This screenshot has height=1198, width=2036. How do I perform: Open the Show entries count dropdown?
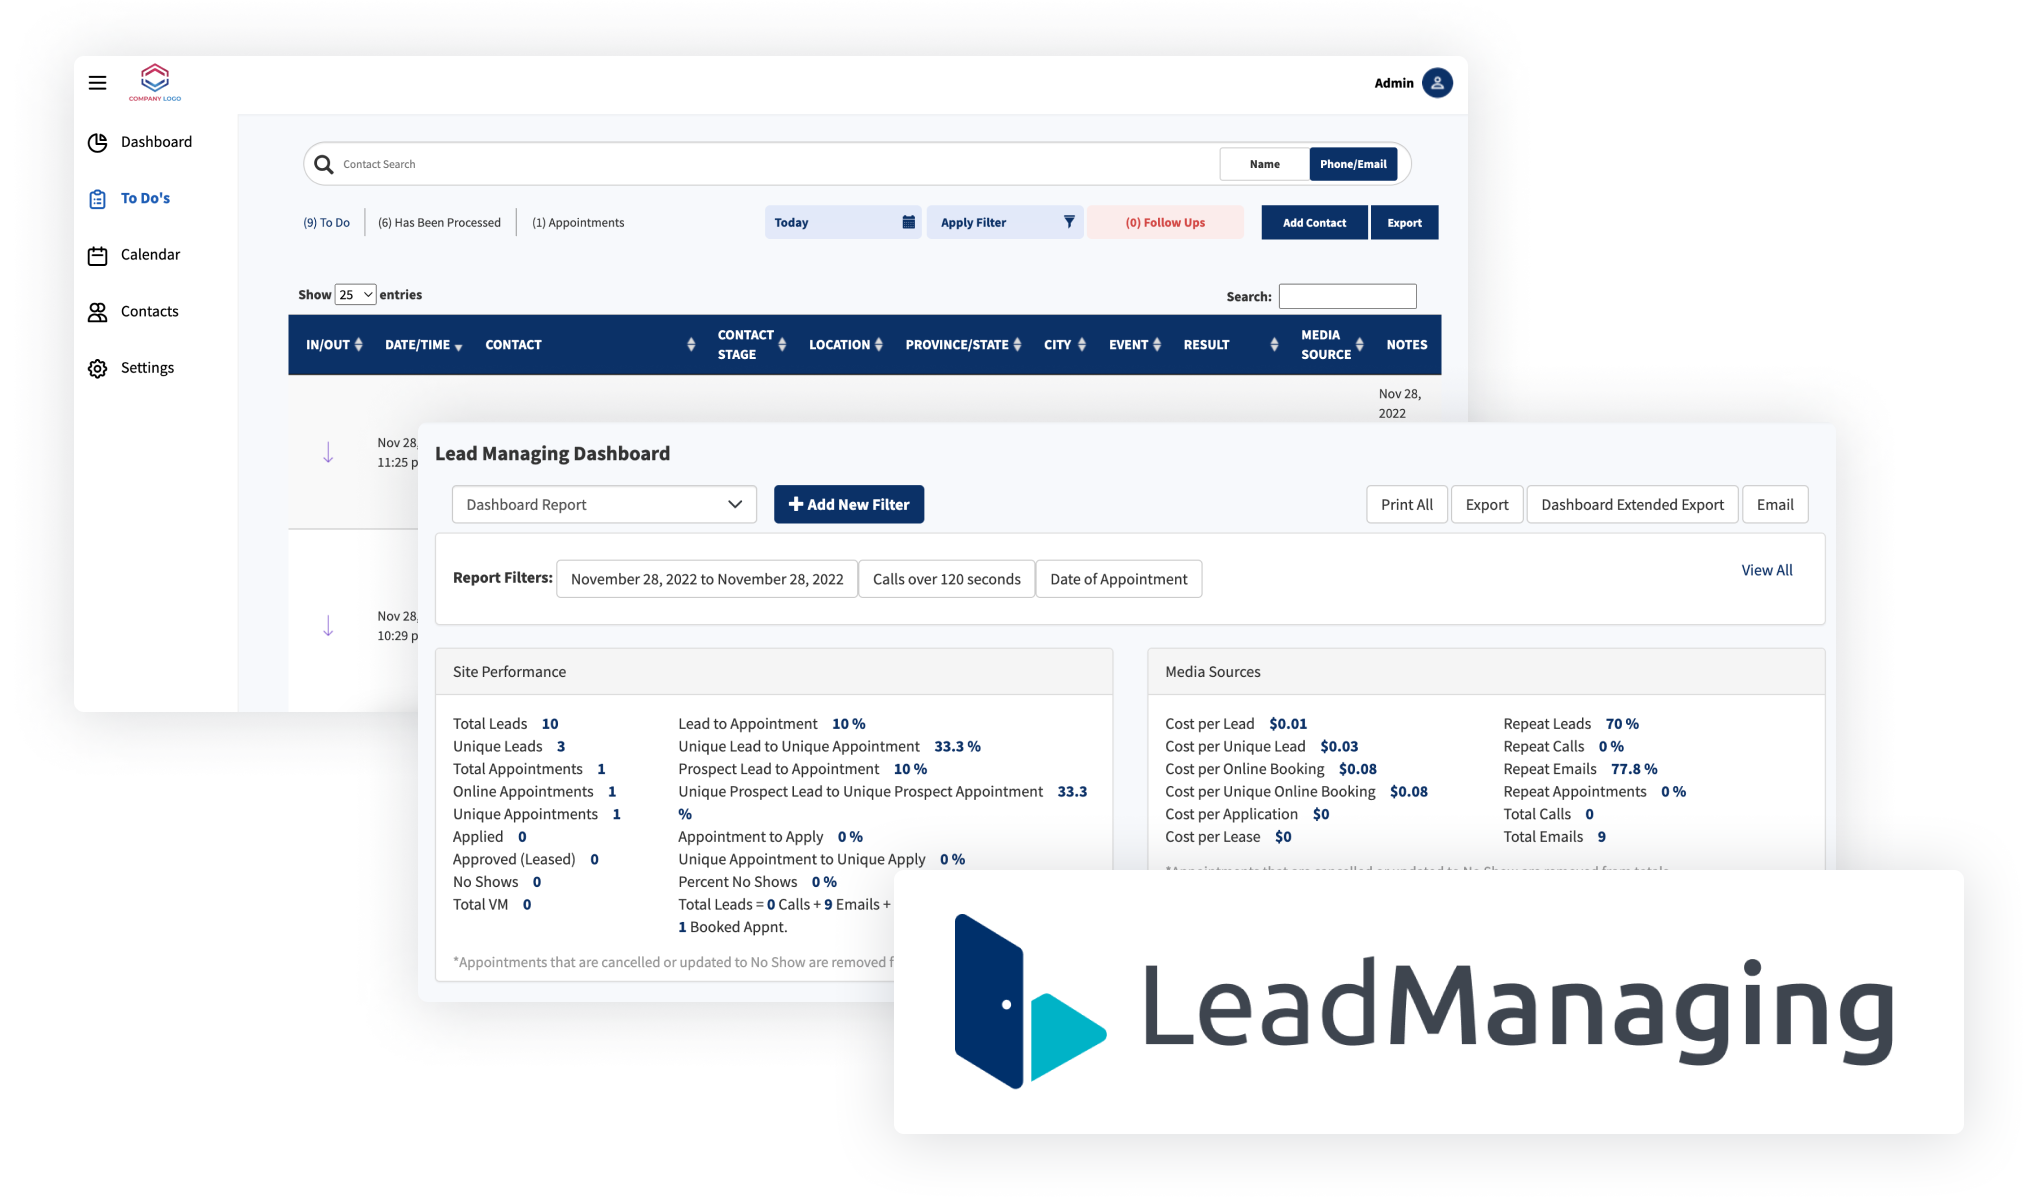(355, 295)
